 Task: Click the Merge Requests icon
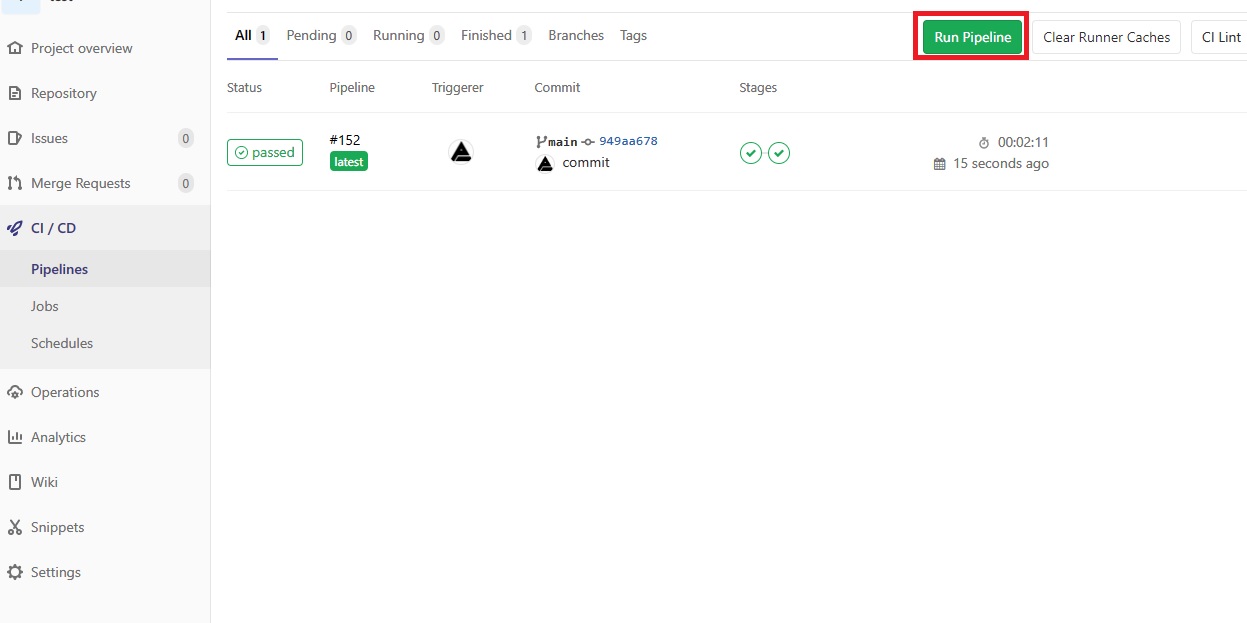pyautogui.click(x=14, y=183)
